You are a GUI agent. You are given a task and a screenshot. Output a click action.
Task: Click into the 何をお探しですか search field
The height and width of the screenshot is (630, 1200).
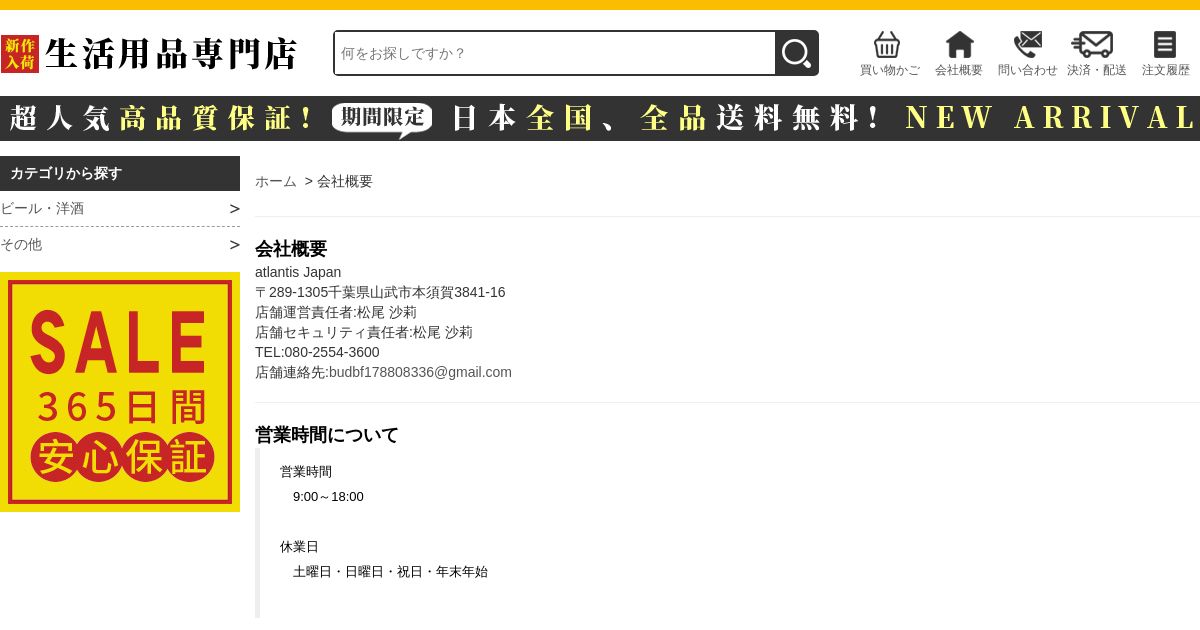tap(555, 53)
